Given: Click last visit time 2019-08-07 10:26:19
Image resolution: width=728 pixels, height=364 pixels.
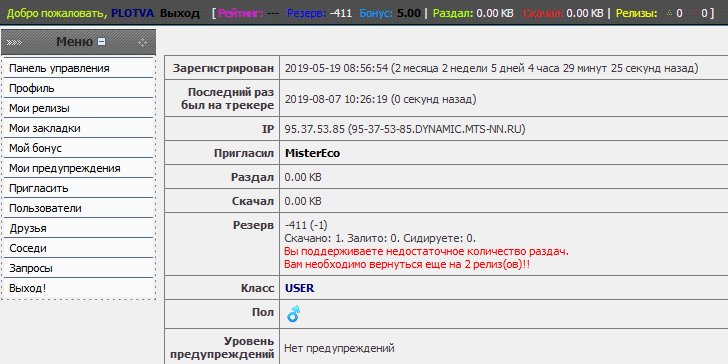Looking at the screenshot, I should tap(336, 99).
